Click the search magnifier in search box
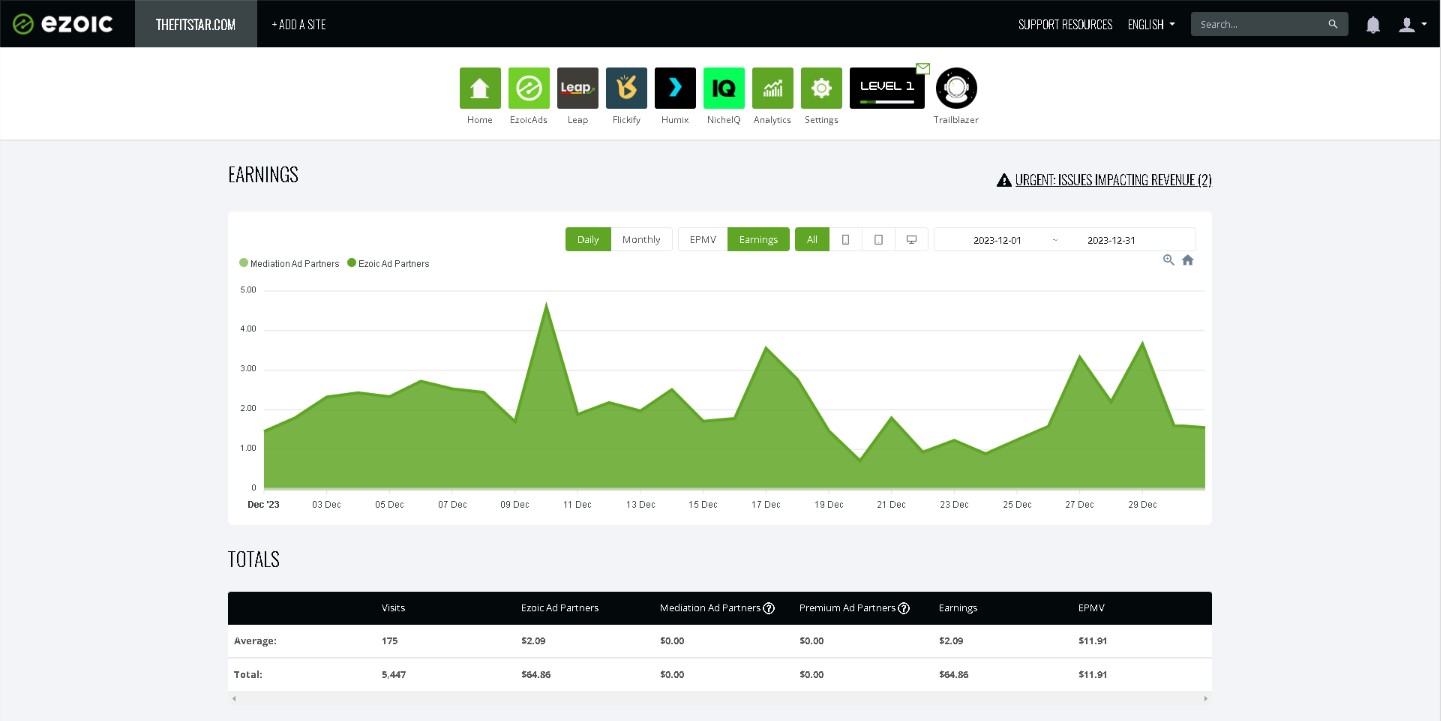 (x=1333, y=24)
